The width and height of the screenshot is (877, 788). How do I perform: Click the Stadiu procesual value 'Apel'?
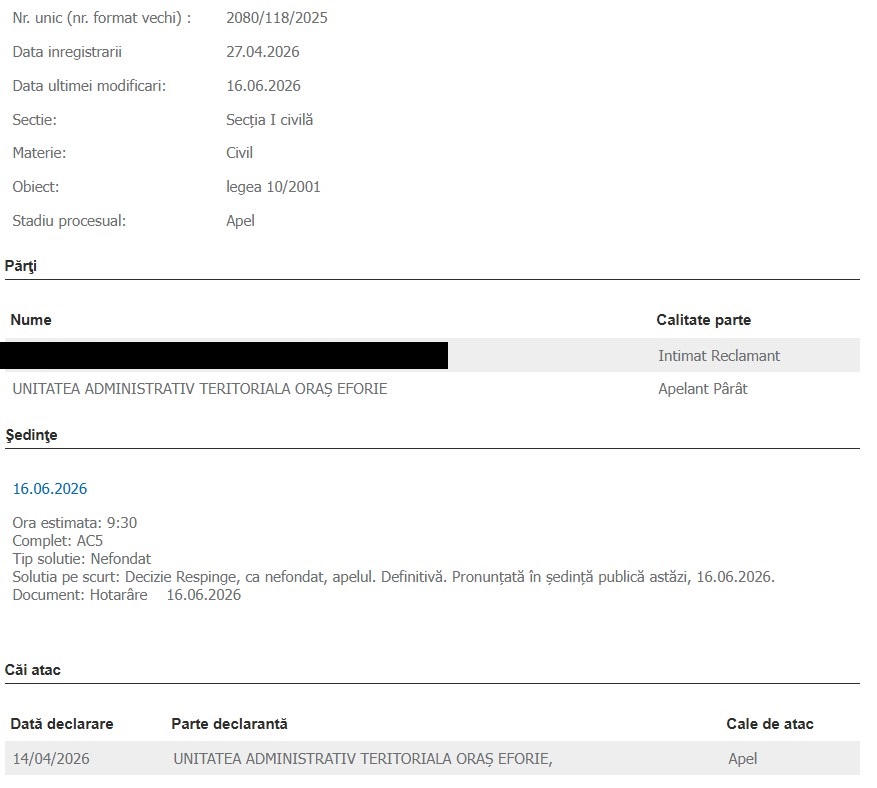pyautogui.click(x=241, y=221)
